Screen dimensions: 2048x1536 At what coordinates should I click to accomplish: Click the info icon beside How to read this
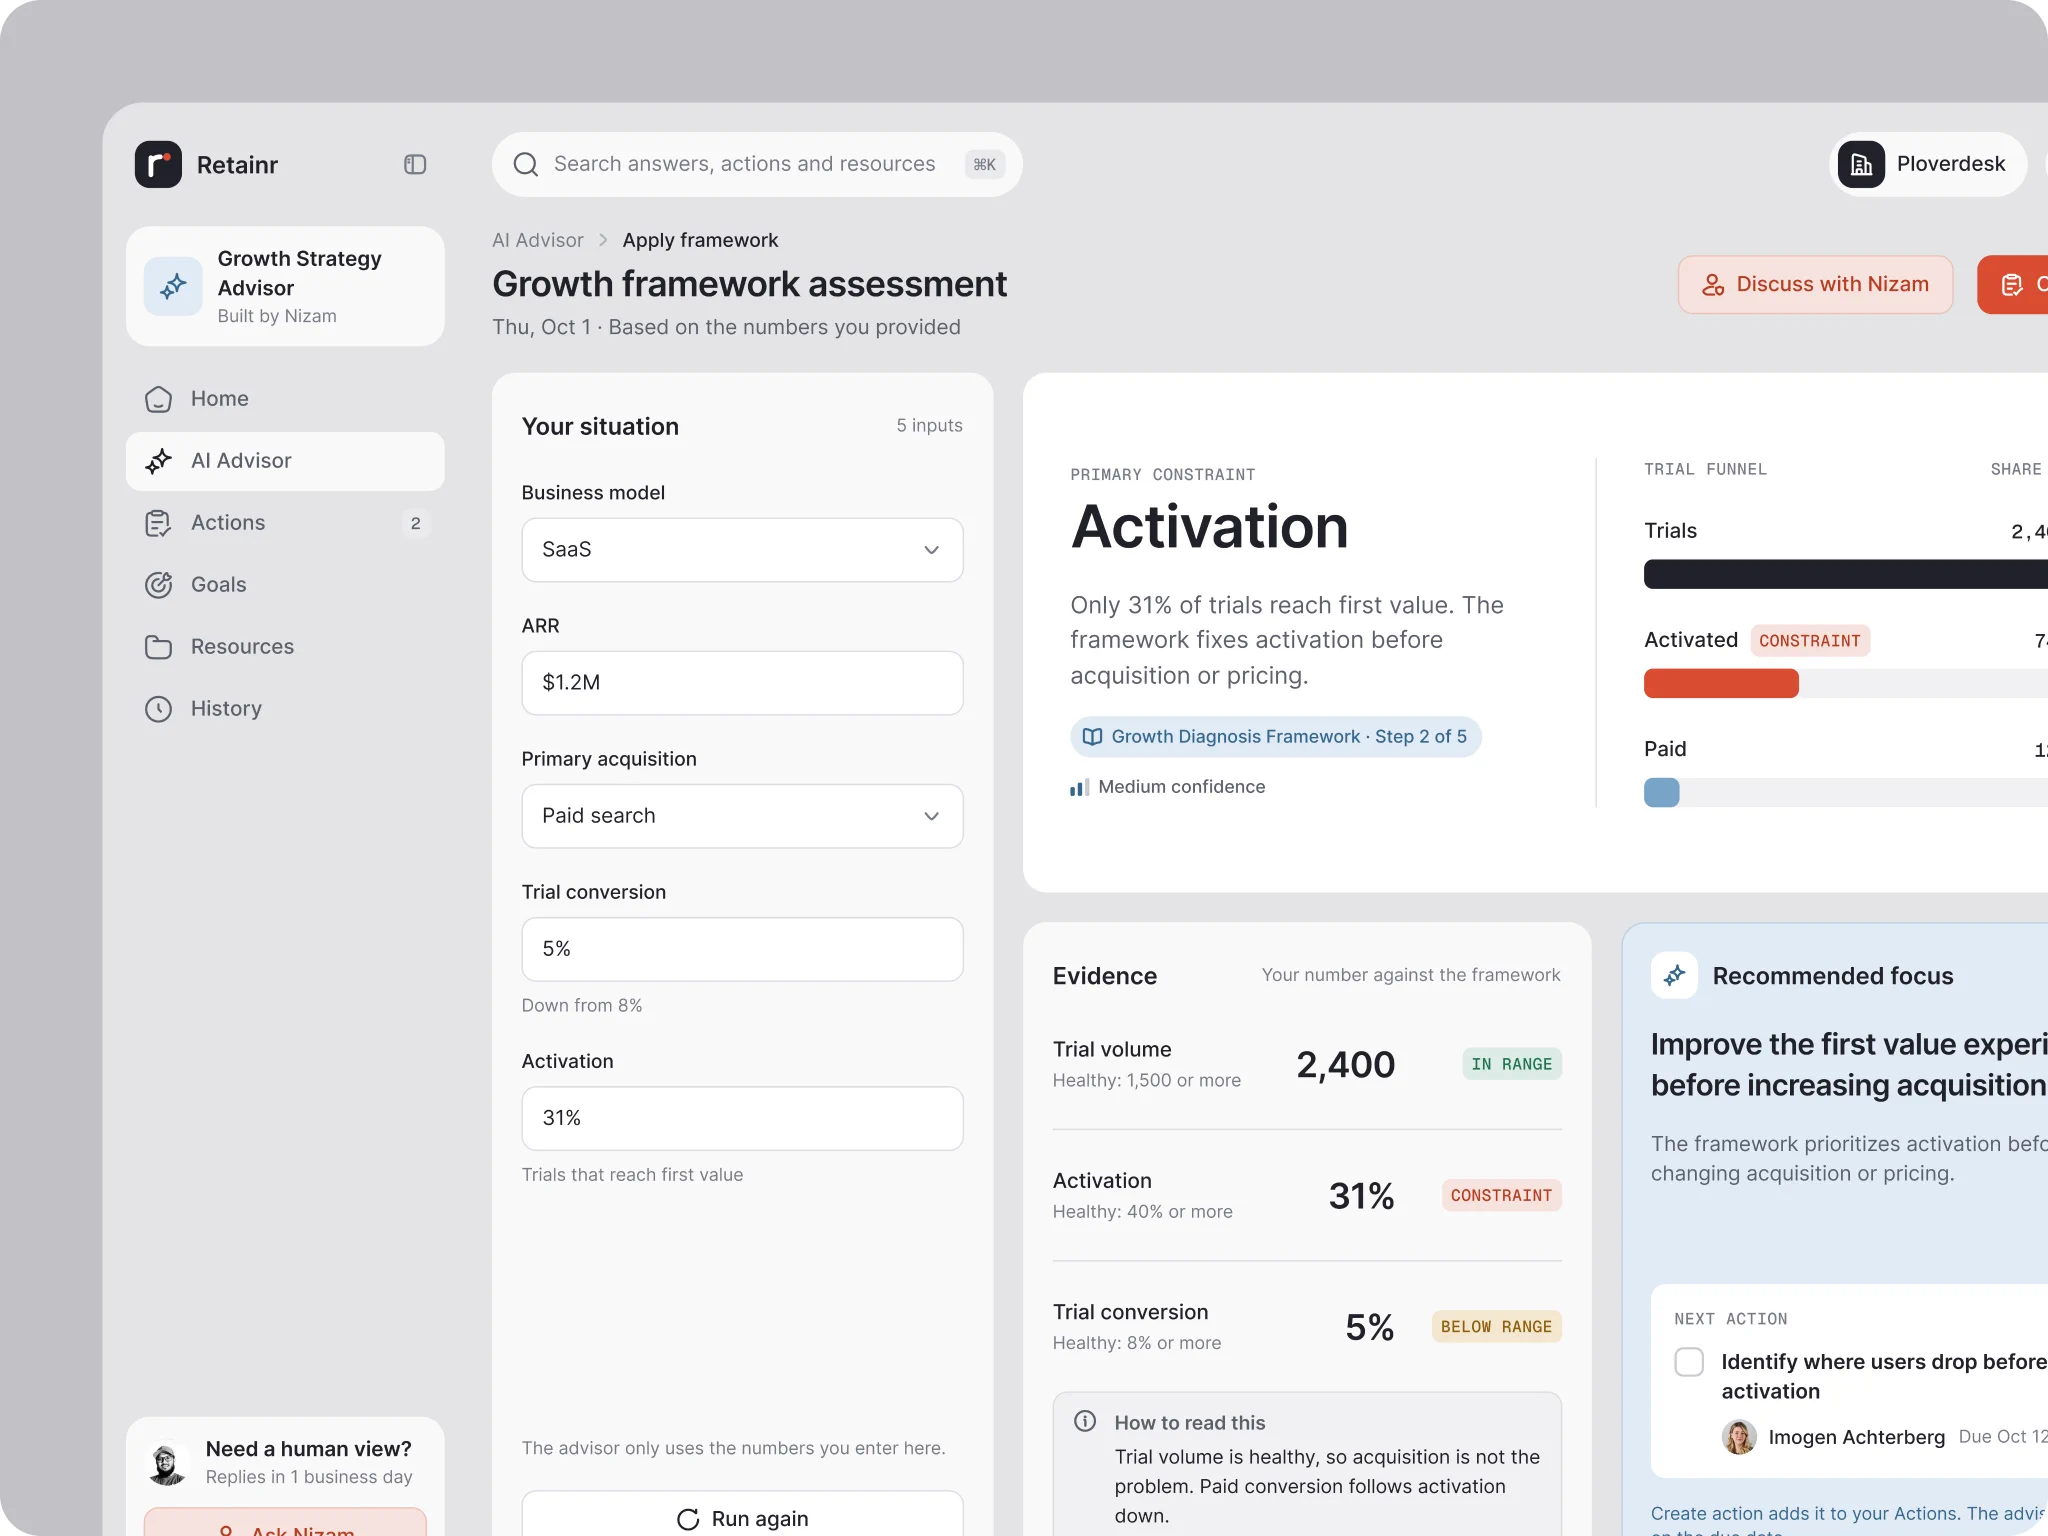coord(1085,1421)
